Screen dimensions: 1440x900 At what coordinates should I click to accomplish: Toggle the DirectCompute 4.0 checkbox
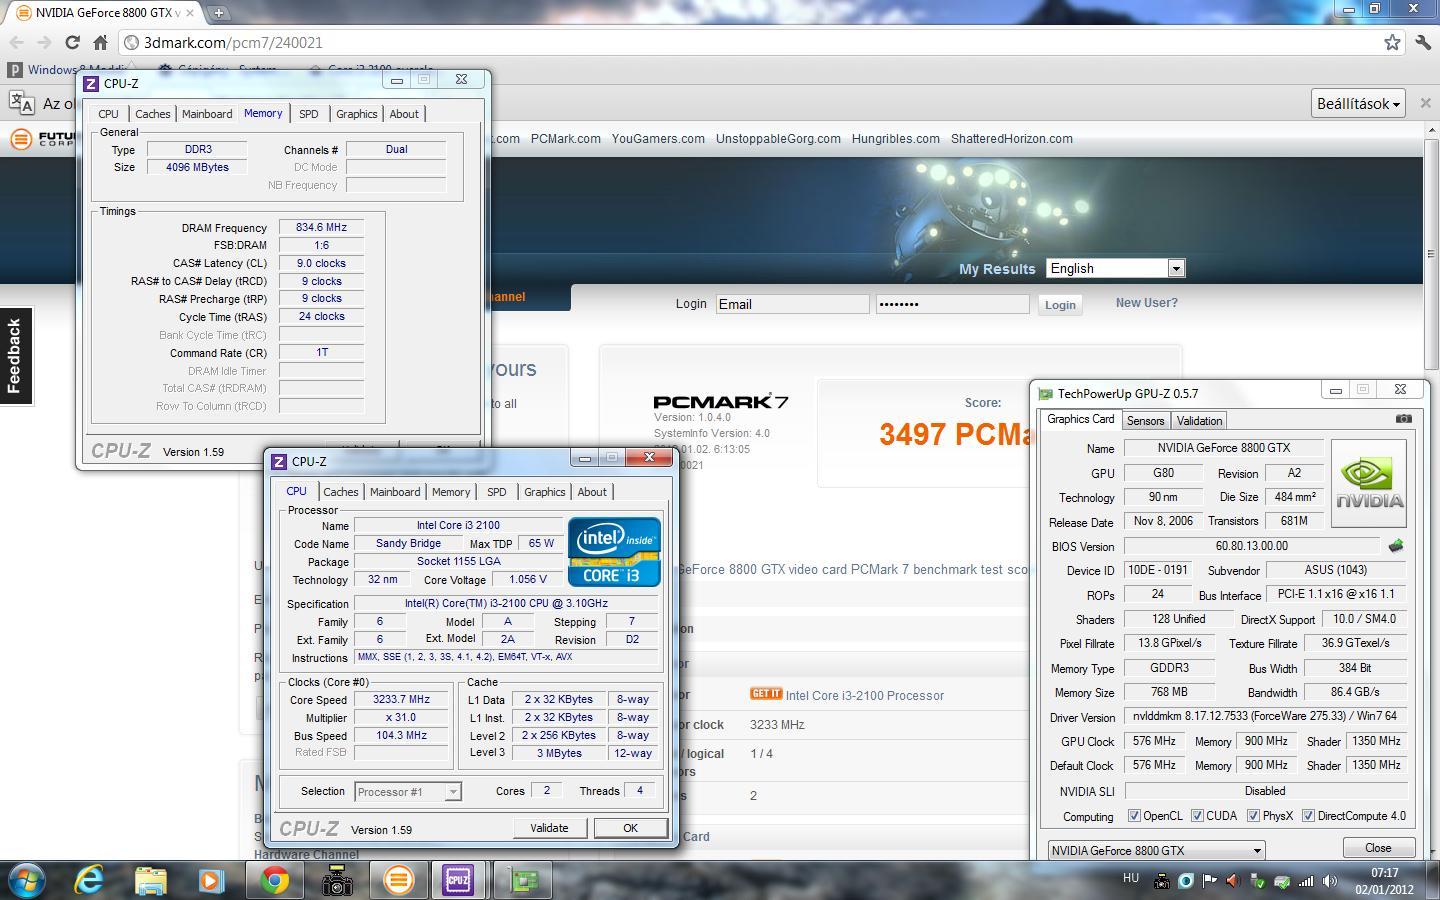pyautogui.click(x=1308, y=815)
